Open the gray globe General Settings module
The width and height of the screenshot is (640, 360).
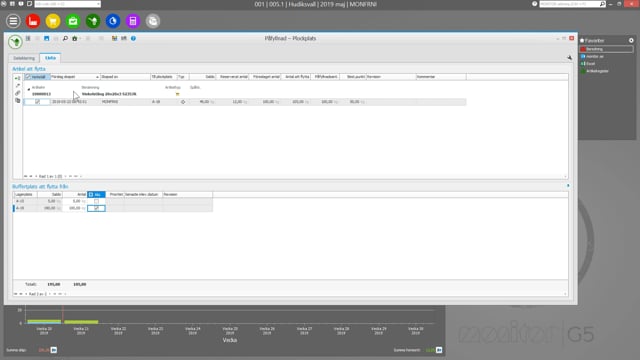click(x=153, y=21)
